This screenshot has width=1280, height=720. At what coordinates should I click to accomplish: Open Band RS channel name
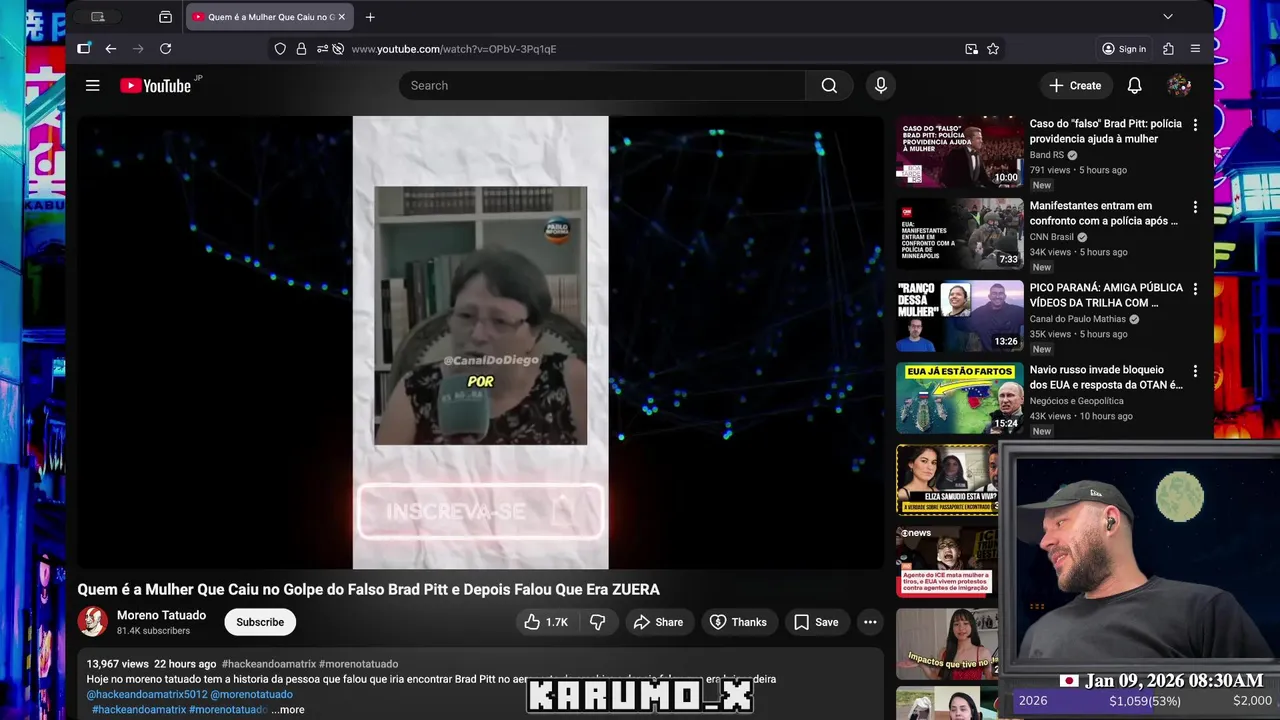coord(1047,155)
